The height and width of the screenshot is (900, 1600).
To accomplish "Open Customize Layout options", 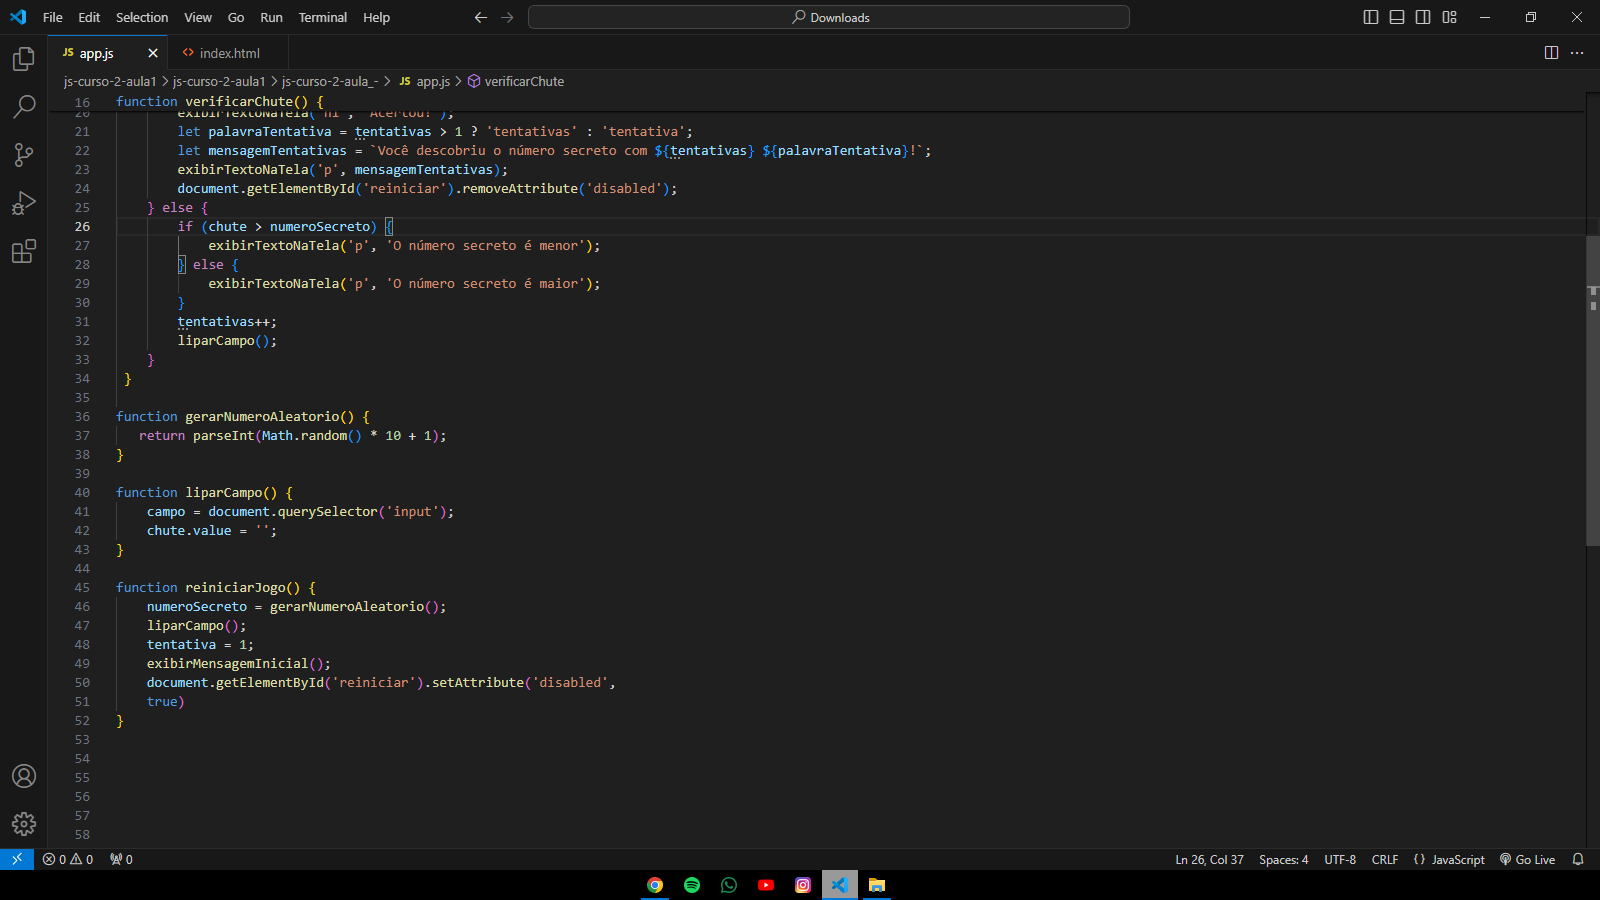I will click(1449, 17).
